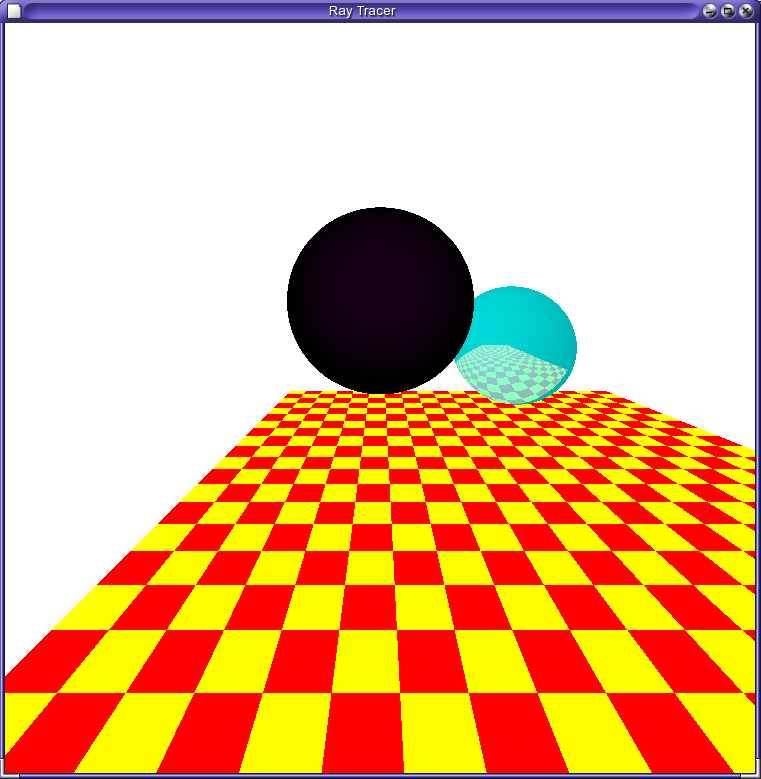Minimize the Ray Tracer window
The image size is (761, 779).
click(710, 11)
